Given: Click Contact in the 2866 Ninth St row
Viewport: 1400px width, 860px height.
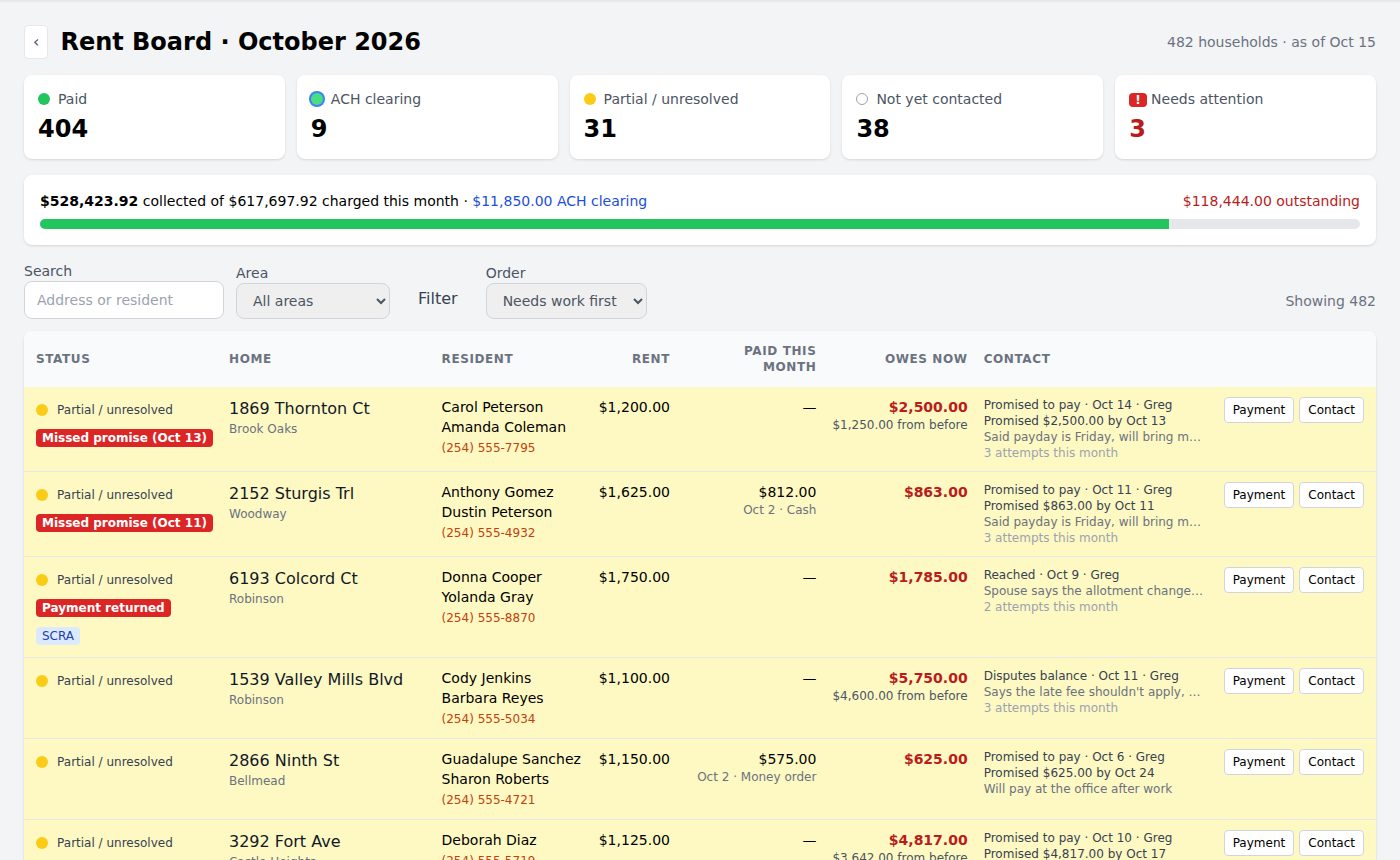Looking at the screenshot, I should (x=1331, y=762).
